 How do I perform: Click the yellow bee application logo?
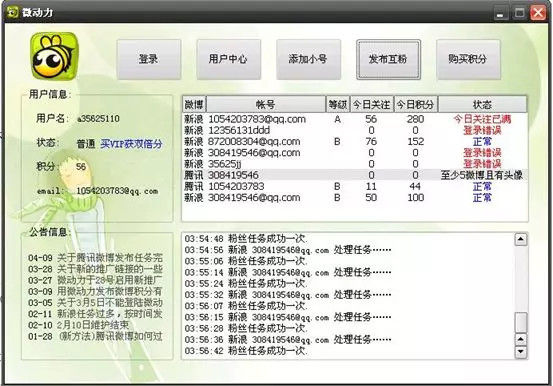coord(54,56)
